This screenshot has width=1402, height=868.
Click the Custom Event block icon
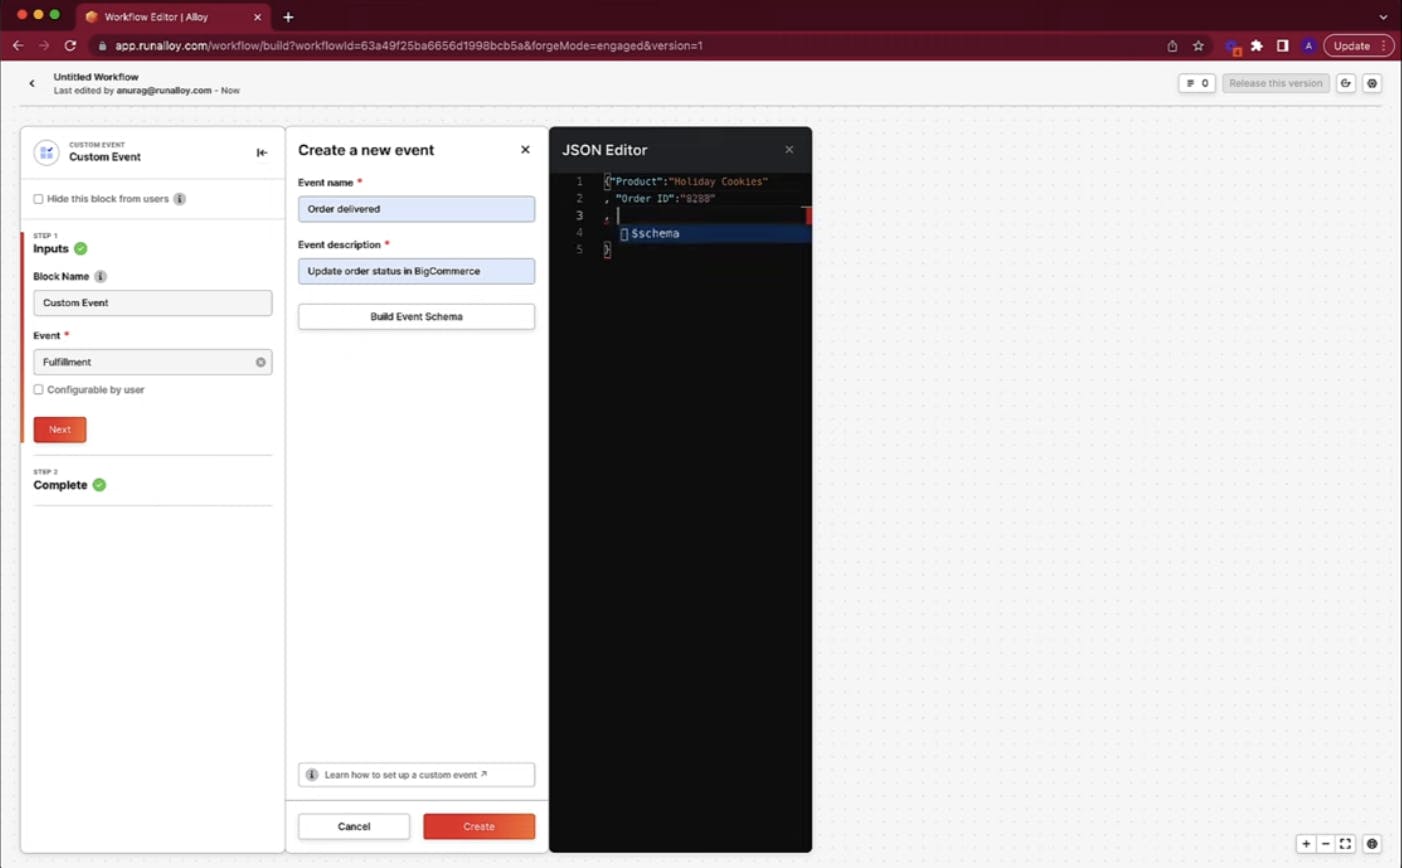point(46,152)
